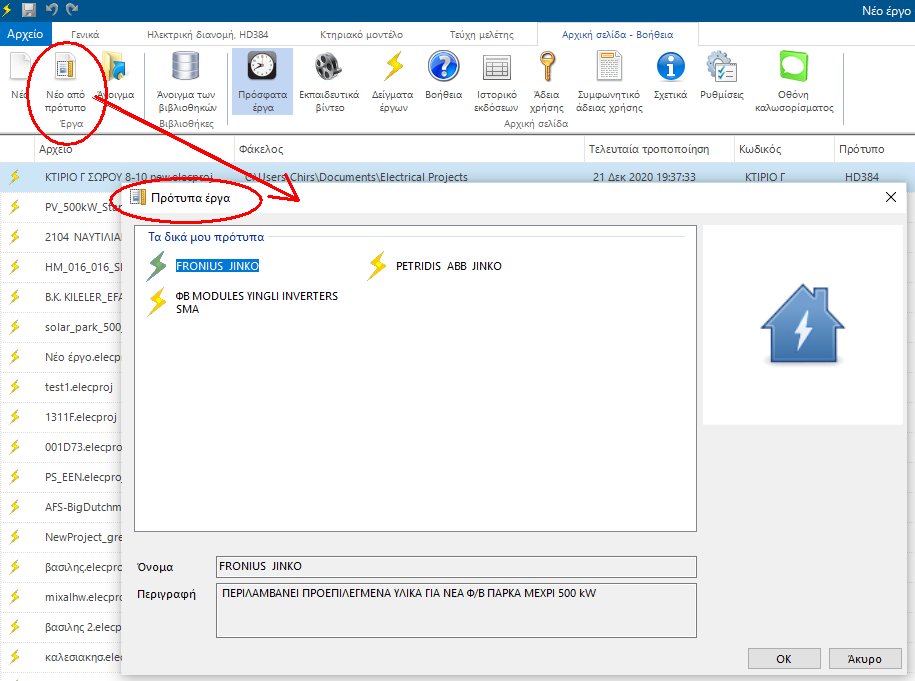Switch to the Τεύχη μελέτης tab

(475, 34)
